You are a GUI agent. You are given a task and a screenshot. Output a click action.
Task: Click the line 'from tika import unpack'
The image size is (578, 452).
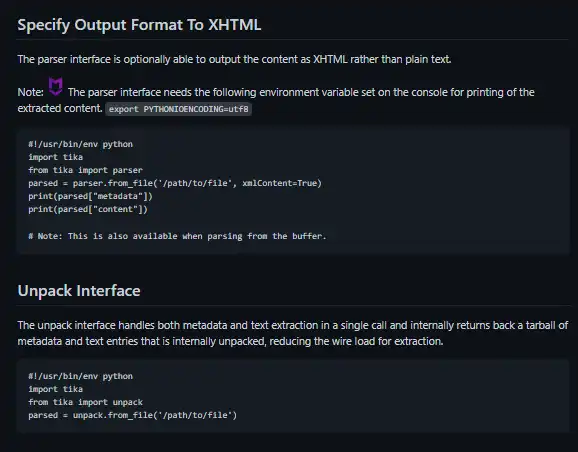point(85,402)
